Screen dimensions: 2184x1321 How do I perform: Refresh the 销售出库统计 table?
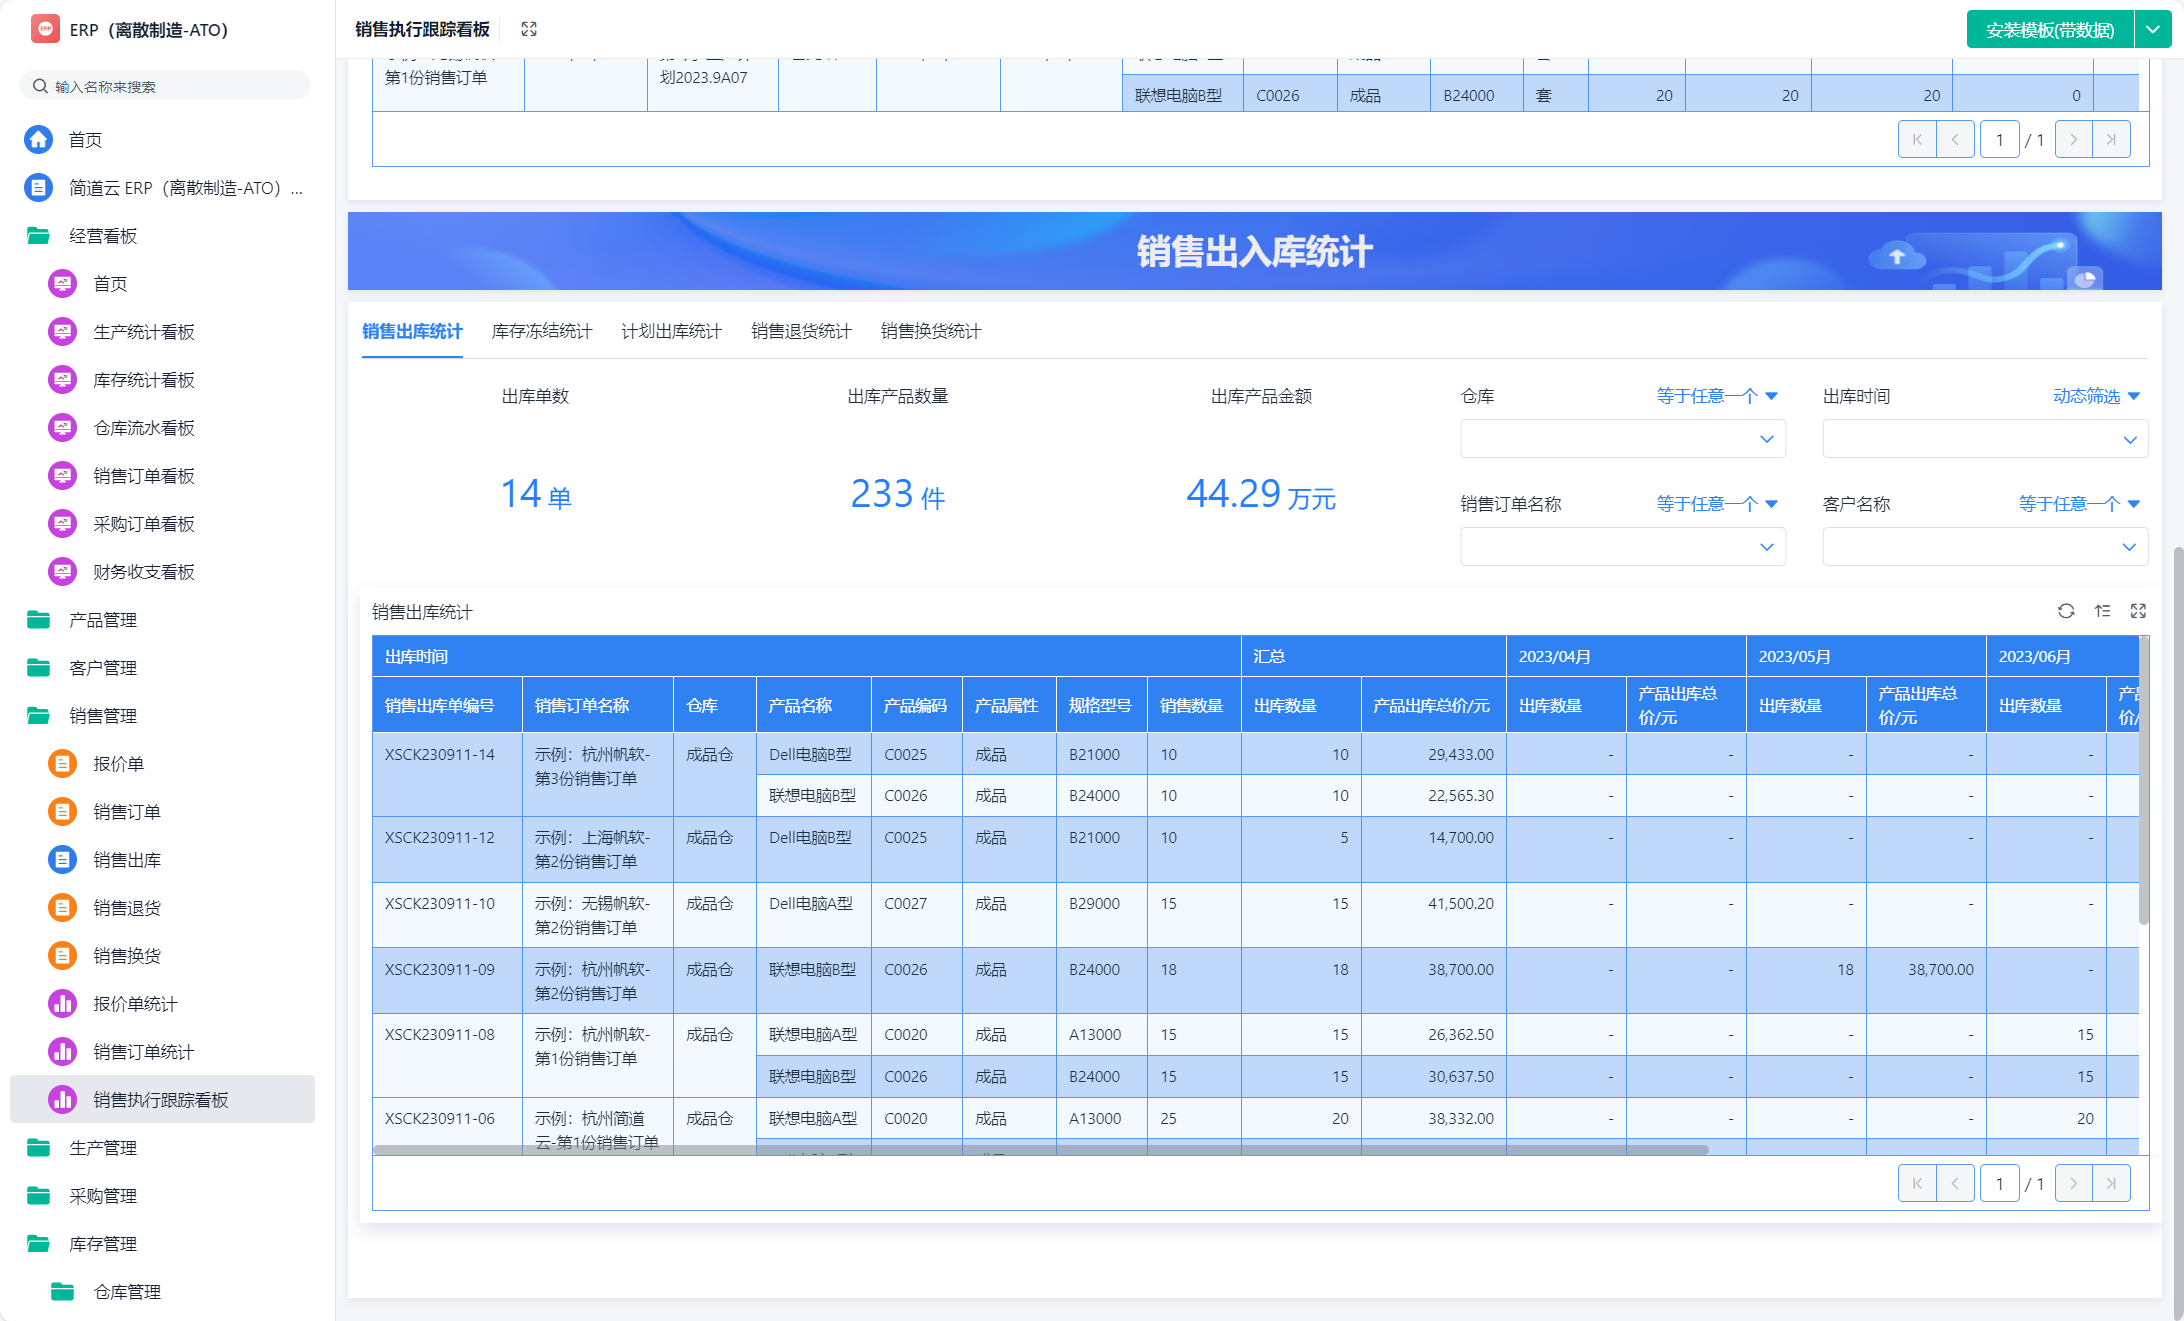pyautogui.click(x=2066, y=611)
